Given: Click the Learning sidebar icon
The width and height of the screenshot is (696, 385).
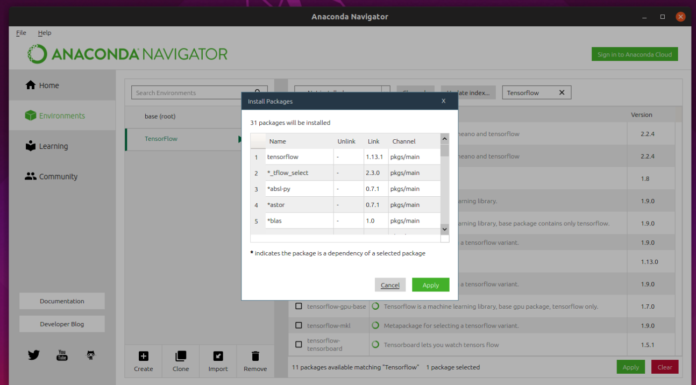Looking at the screenshot, I should [30, 146].
